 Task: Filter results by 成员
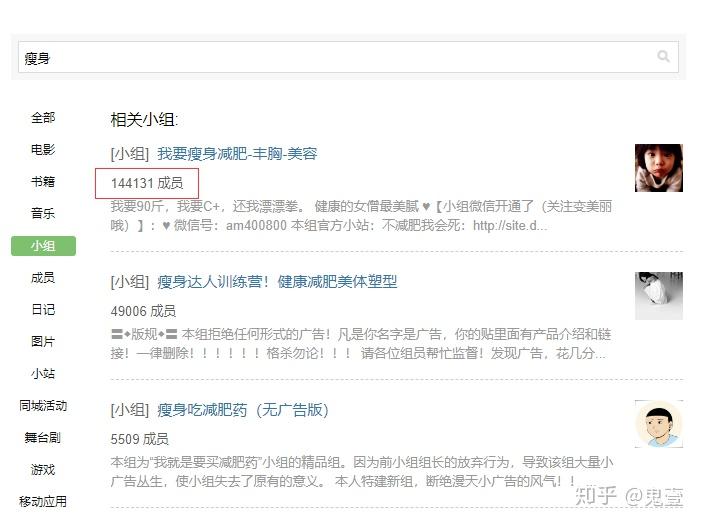[x=43, y=278]
